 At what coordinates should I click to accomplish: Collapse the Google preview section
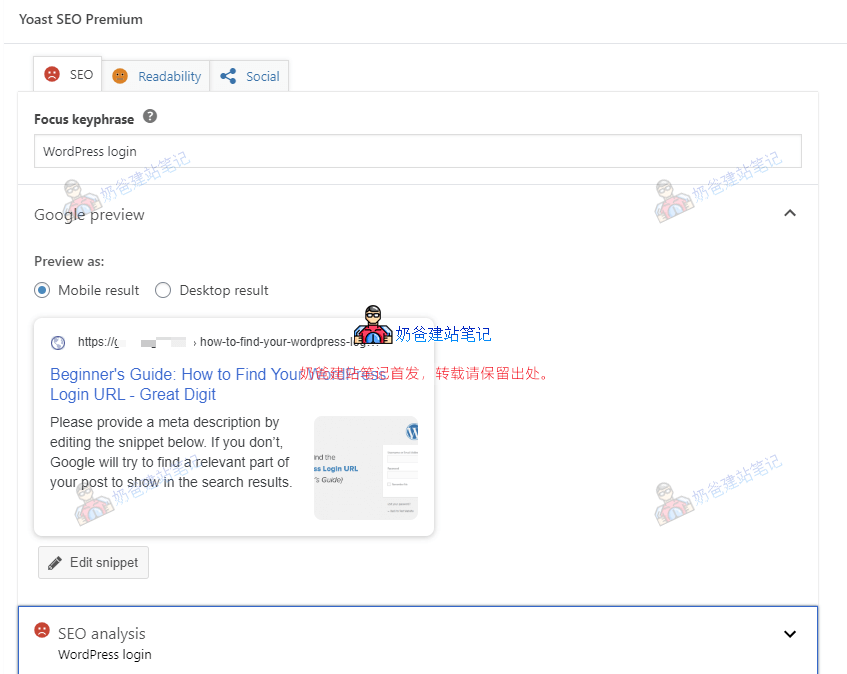tap(790, 213)
